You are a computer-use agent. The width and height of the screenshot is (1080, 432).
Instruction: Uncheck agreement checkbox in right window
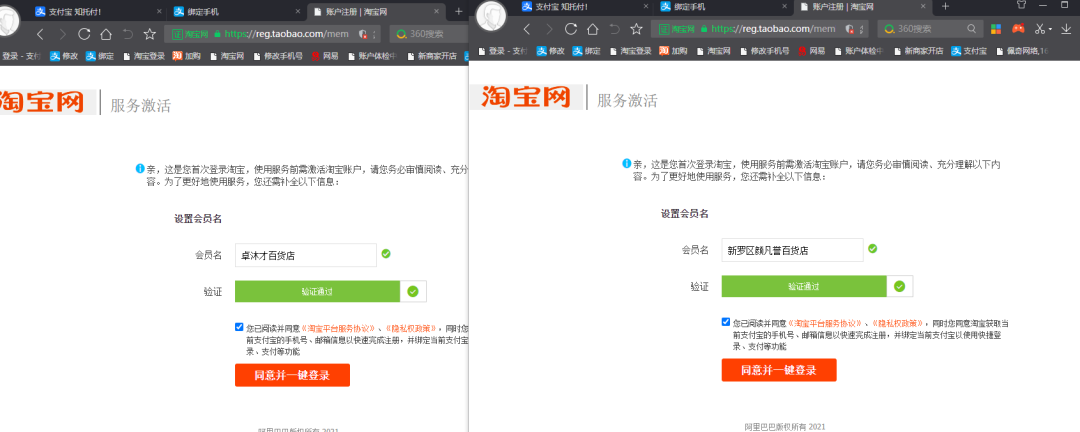click(726, 322)
